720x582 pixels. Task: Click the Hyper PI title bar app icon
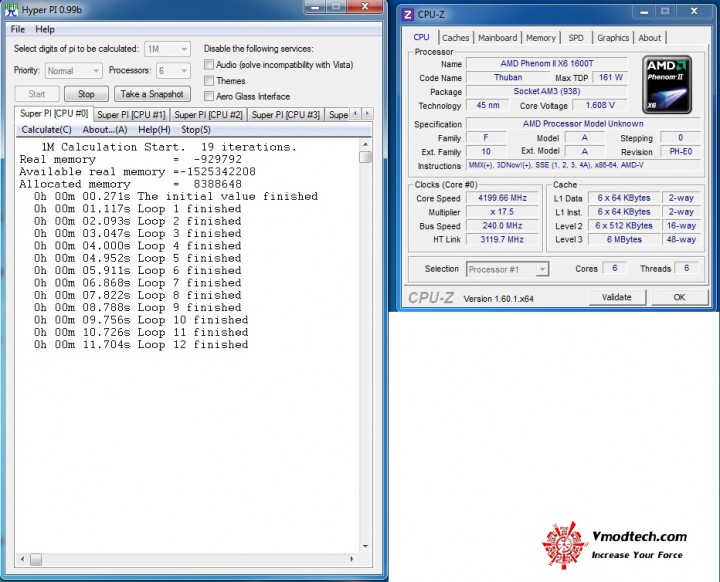point(11,10)
